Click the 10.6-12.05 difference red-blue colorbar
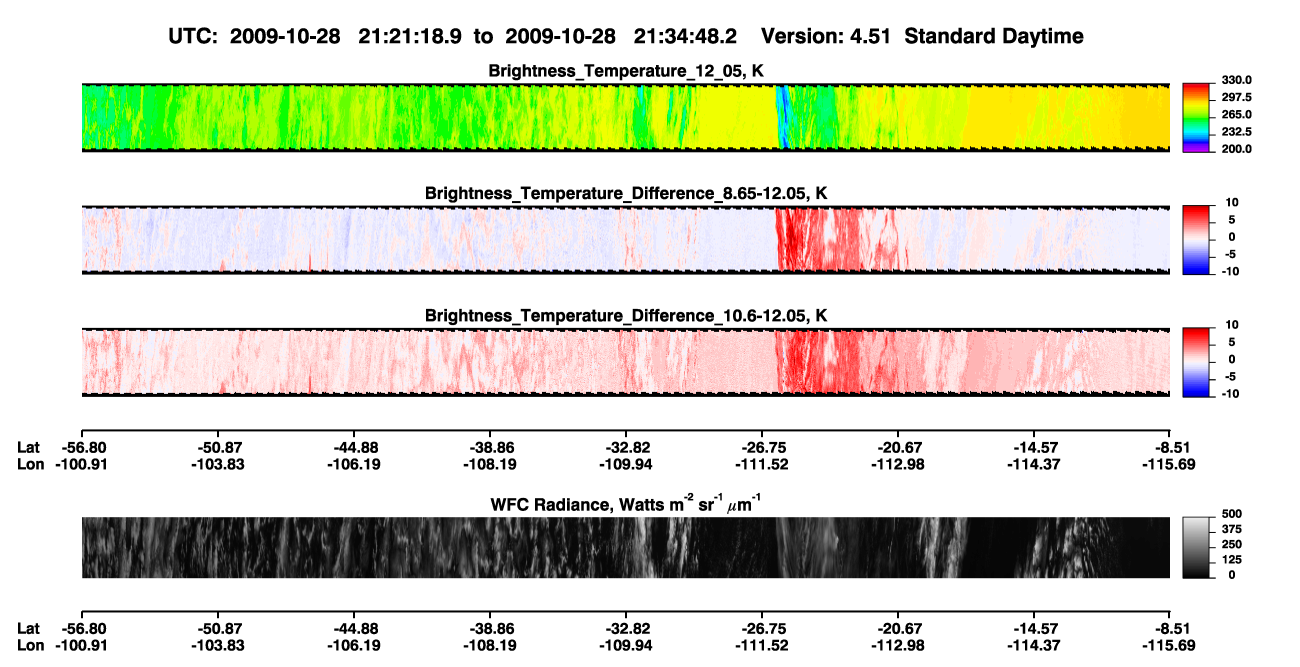The height and width of the screenshot is (667, 1300). pos(1196,362)
